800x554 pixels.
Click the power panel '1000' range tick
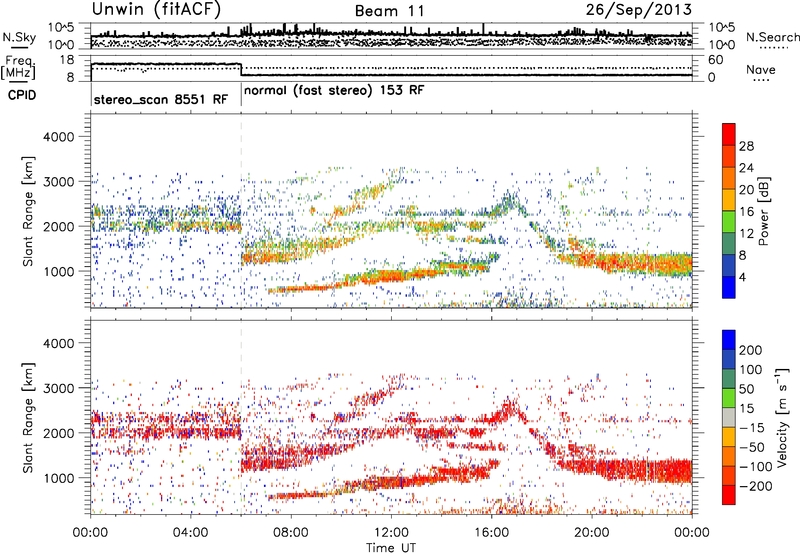[58, 271]
